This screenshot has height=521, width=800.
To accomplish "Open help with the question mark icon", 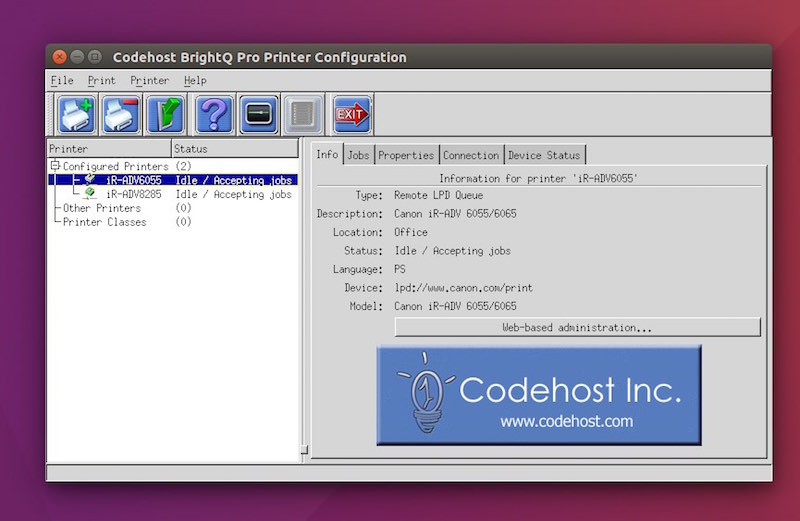I will click(x=214, y=114).
